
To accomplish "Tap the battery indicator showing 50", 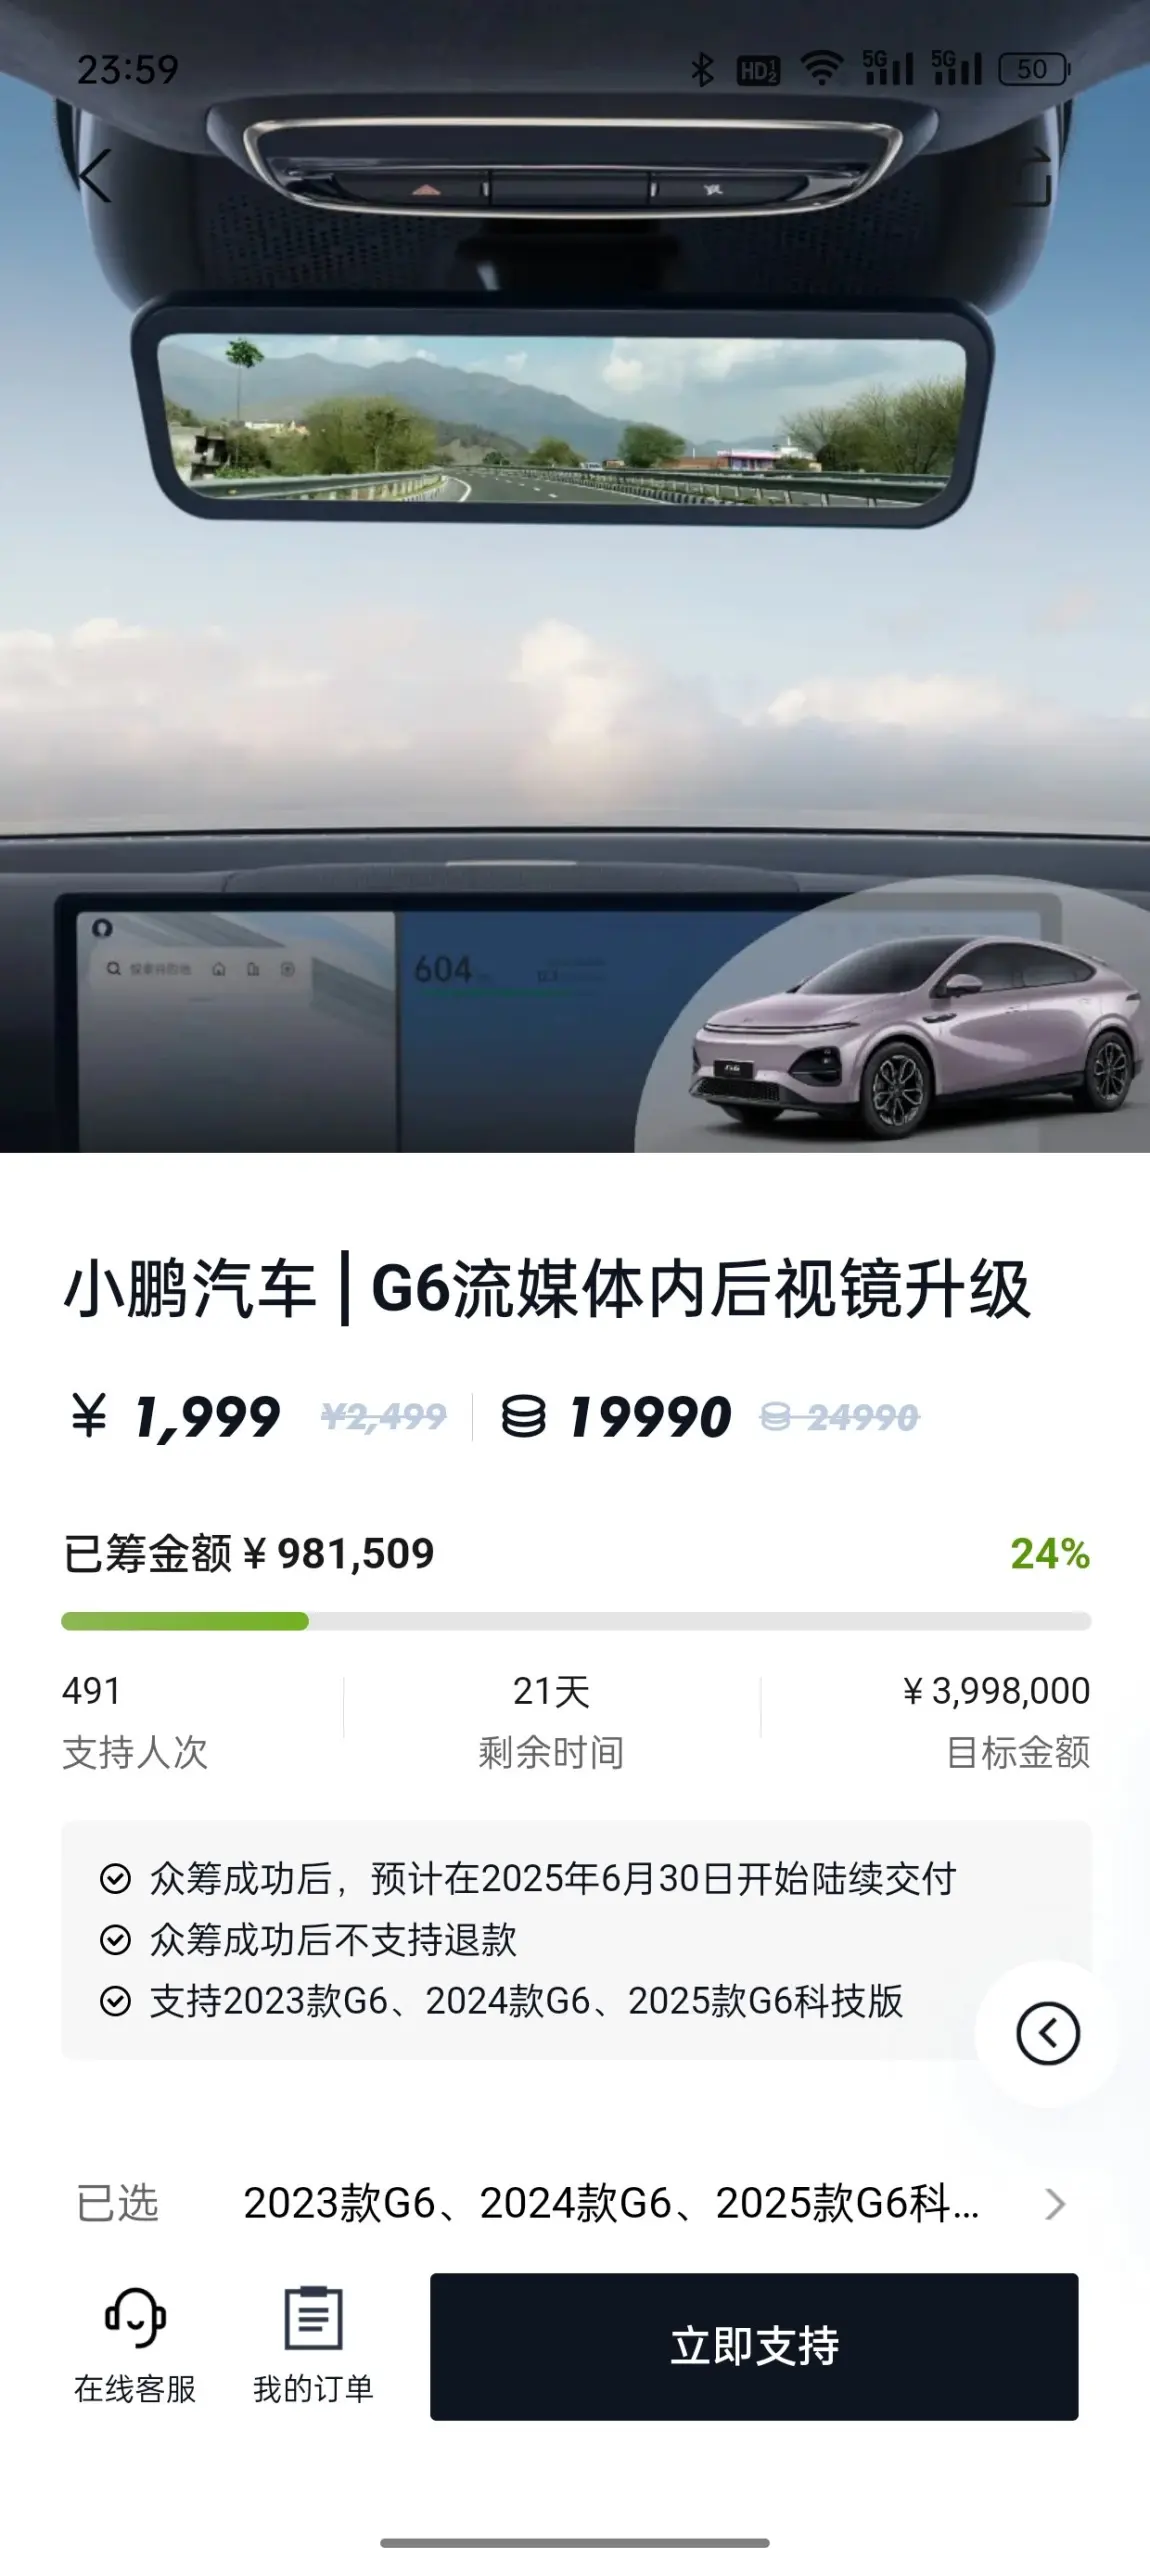I will point(1034,69).
